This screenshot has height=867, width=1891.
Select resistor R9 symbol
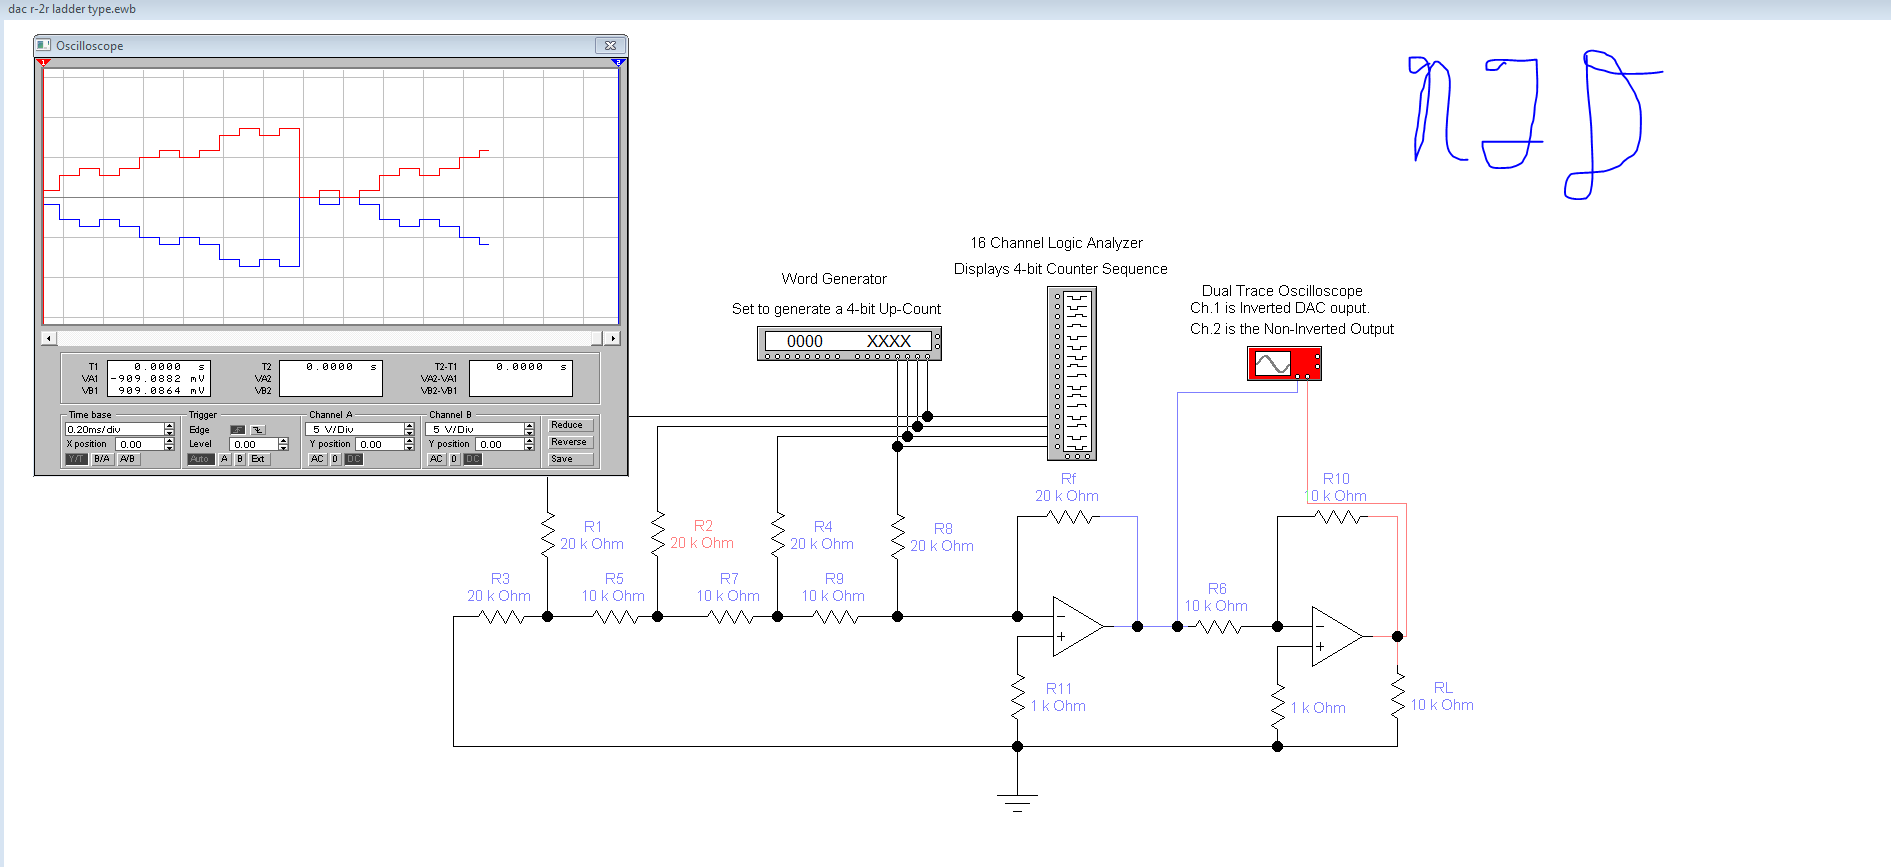[x=836, y=617]
